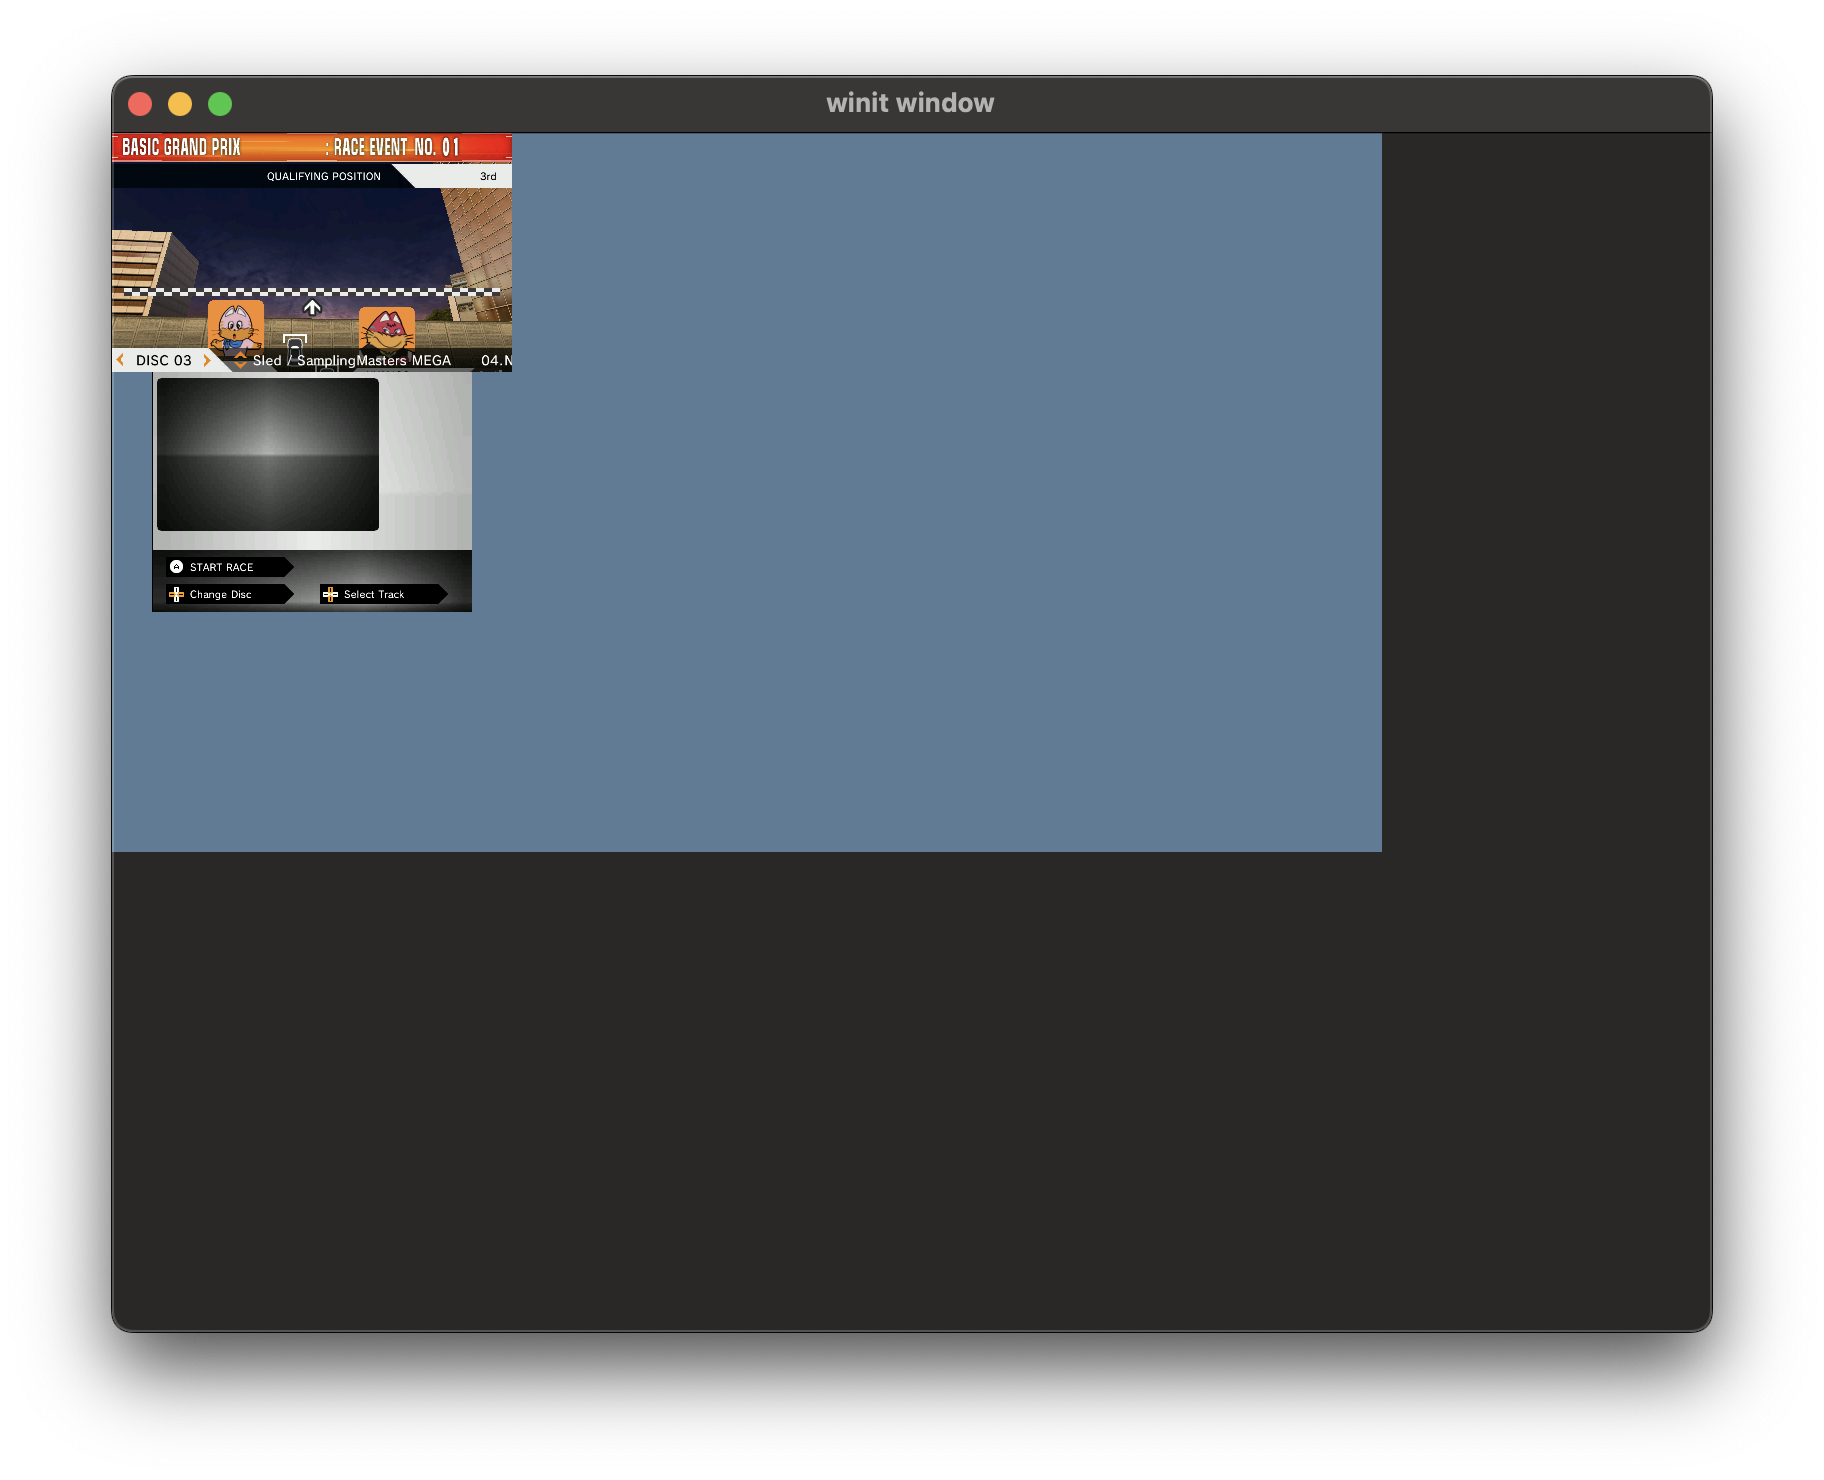
Task: Click the 'QUALIFYING POSITION' label
Action: point(324,176)
